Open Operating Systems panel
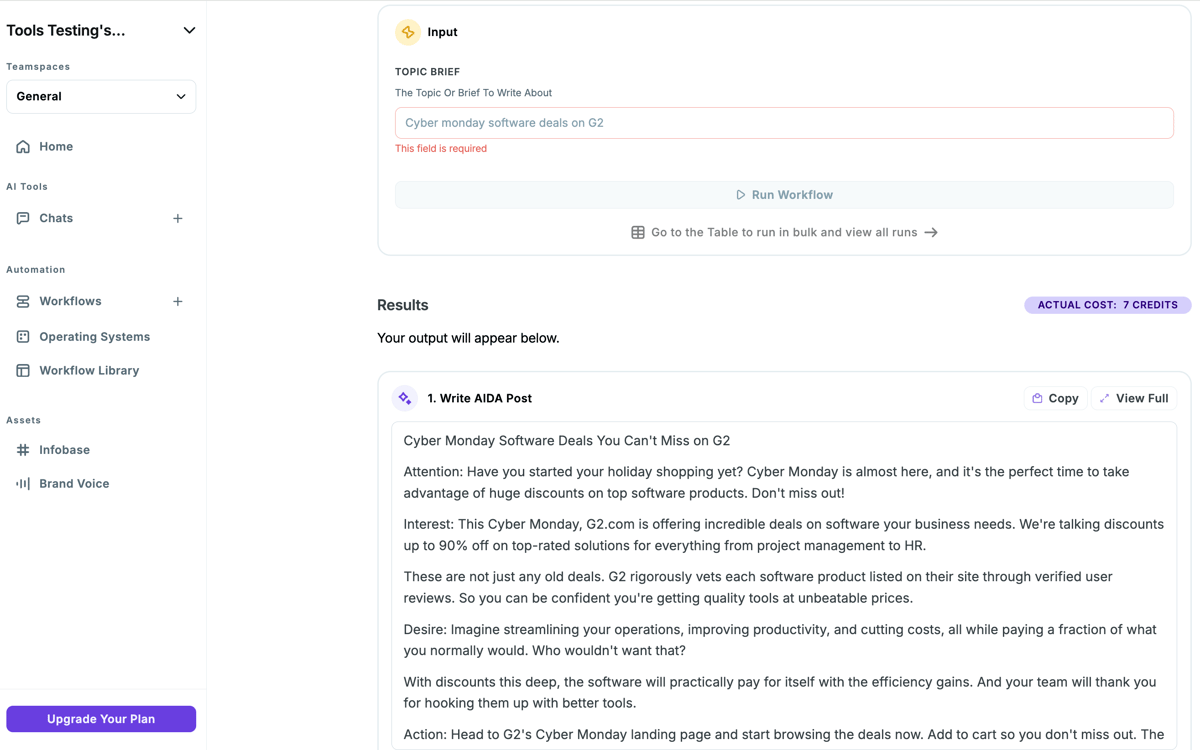1200x750 pixels. click(x=94, y=336)
